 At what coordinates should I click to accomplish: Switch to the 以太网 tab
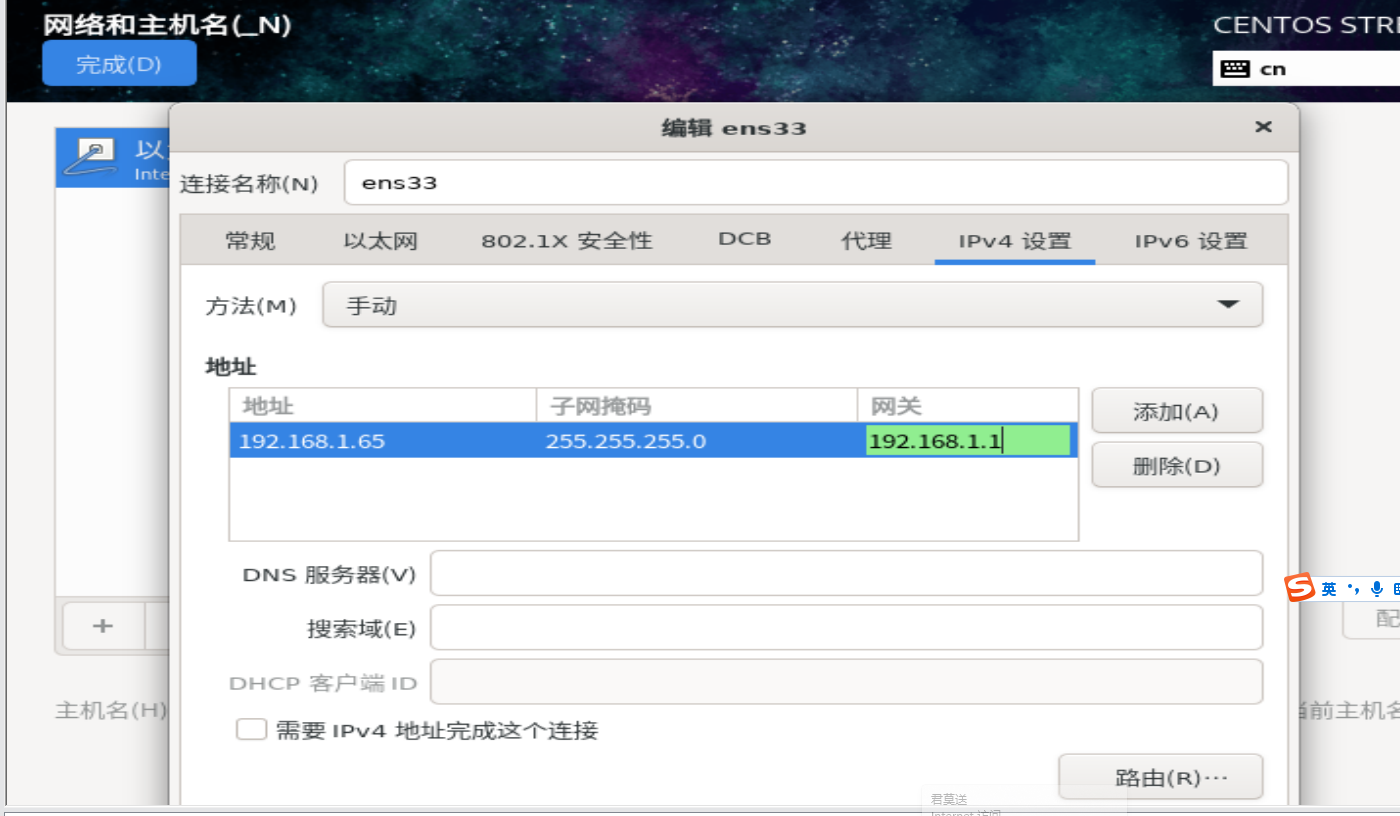pos(379,240)
